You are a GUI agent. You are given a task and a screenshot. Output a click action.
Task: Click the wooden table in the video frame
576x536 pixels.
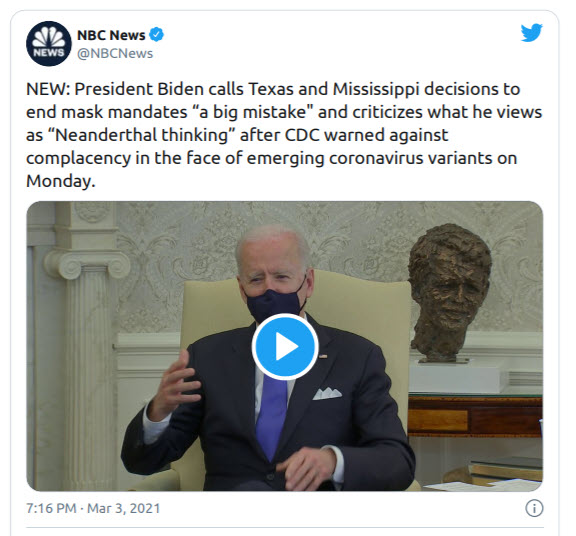475,415
